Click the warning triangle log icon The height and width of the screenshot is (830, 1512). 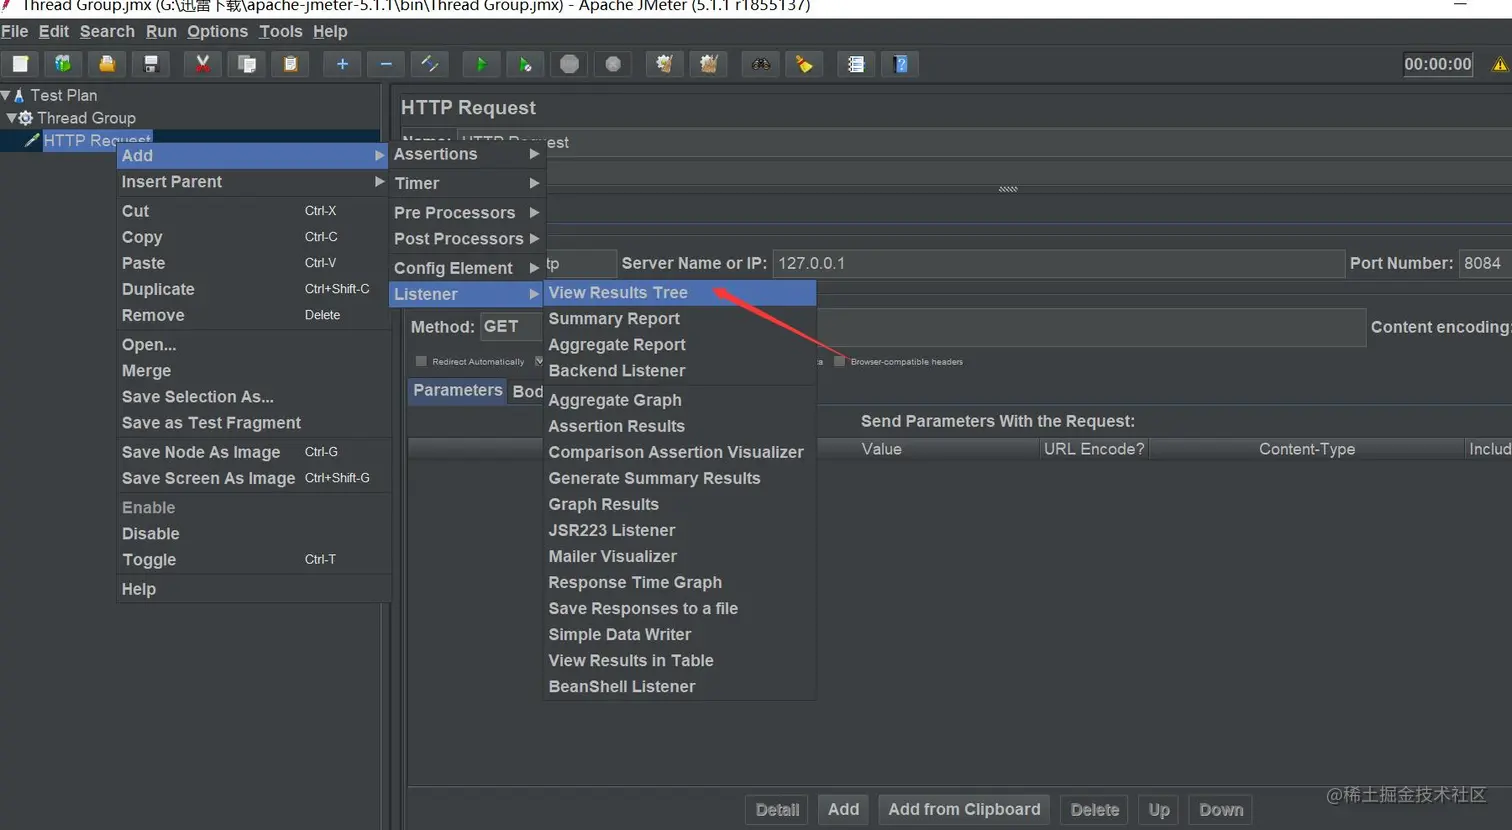pyautogui.click(x=1499, y=65)
